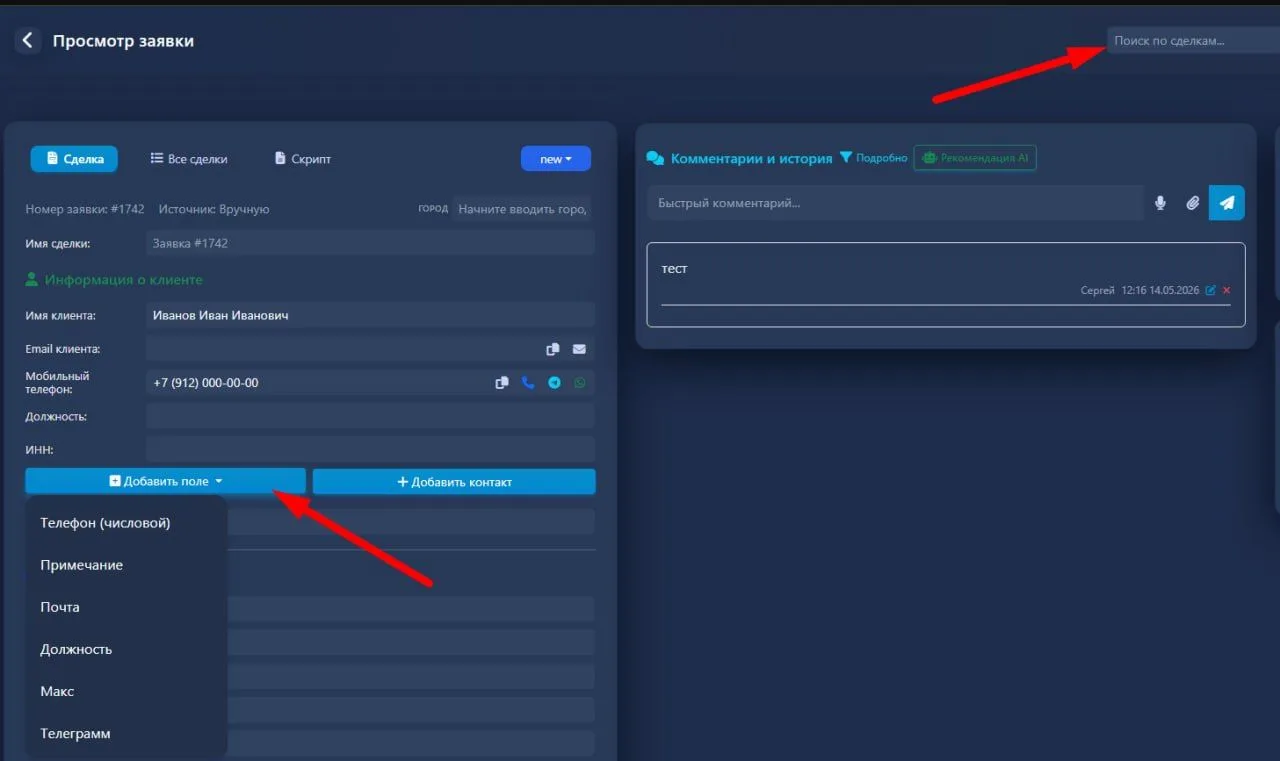
Task: Open the 'new' status dropdown
Action: click(x=555, y=159)
